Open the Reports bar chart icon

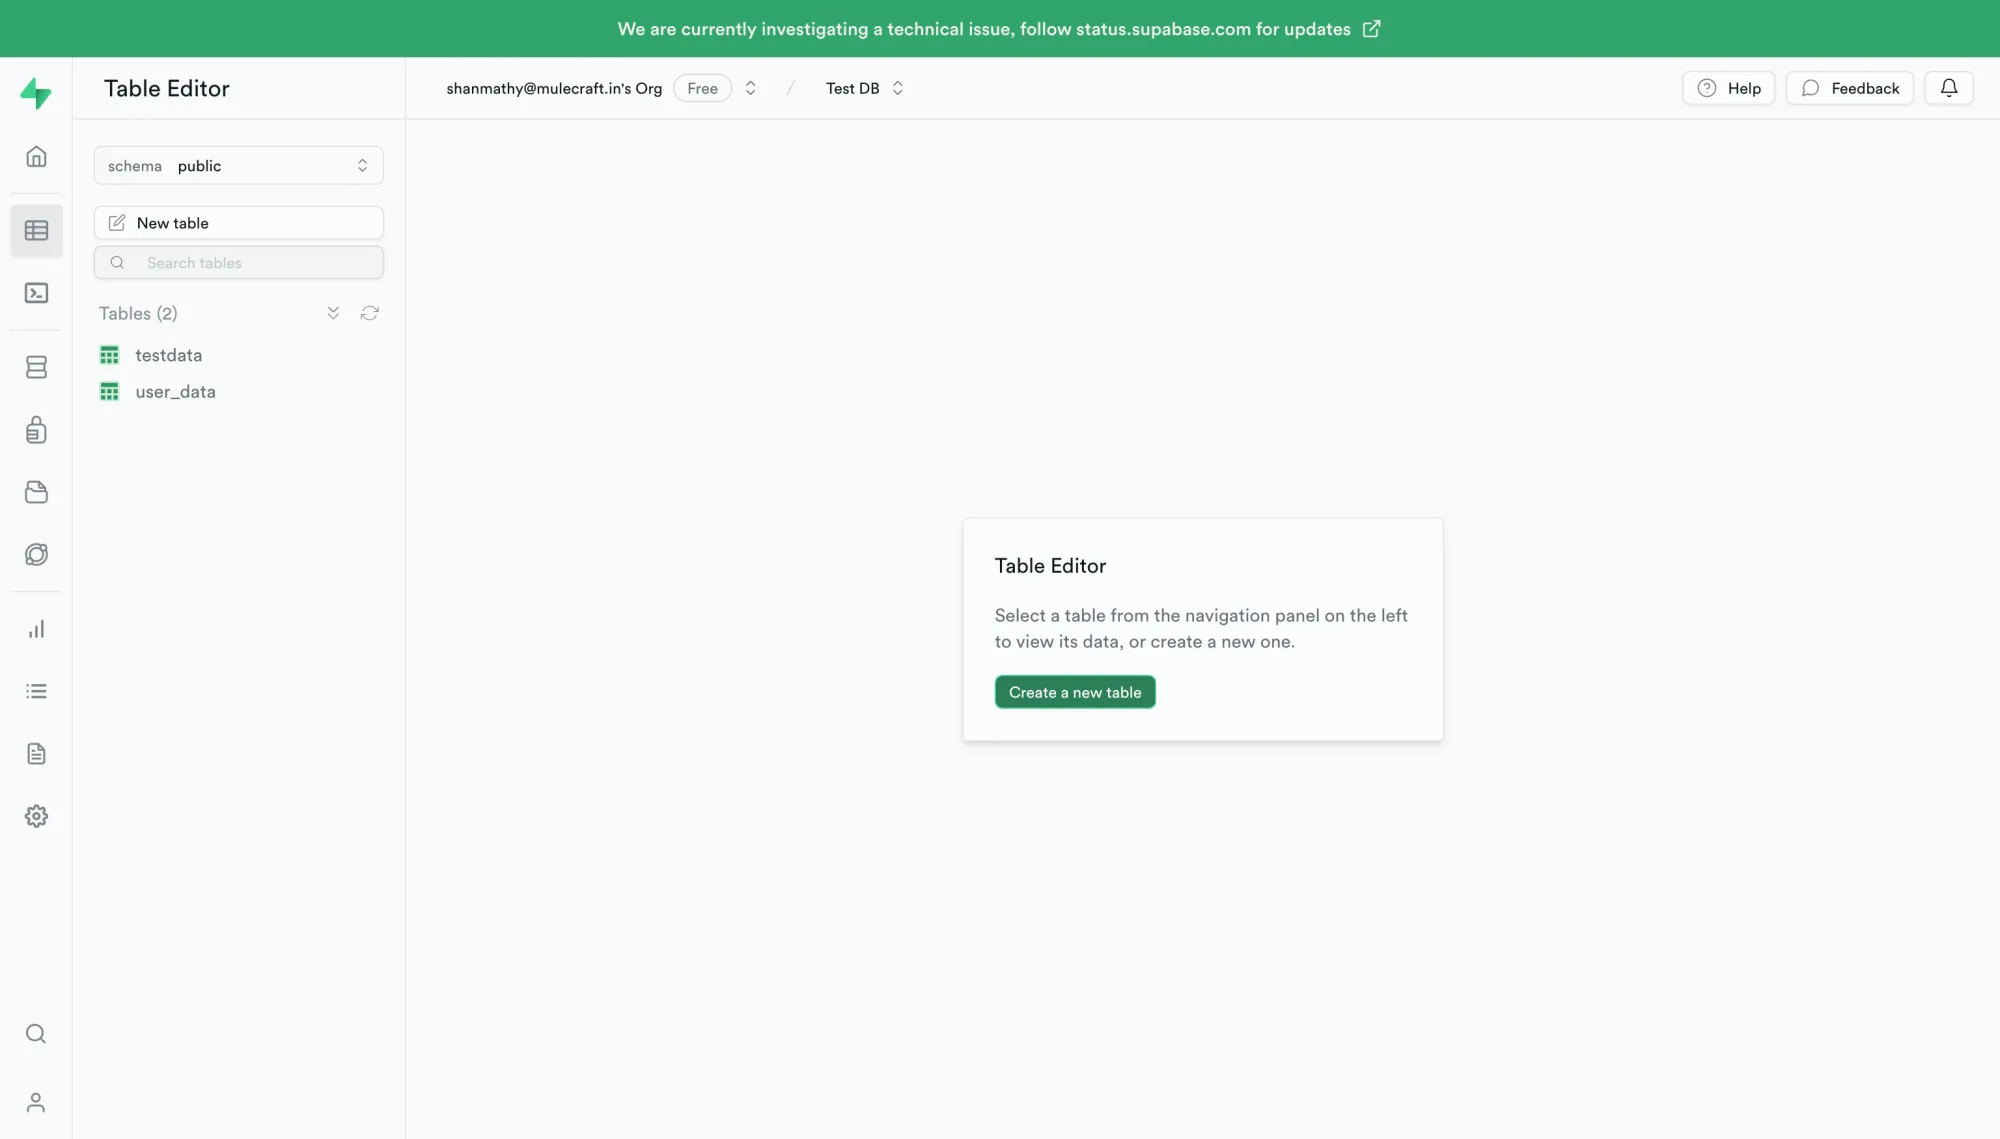36,629
